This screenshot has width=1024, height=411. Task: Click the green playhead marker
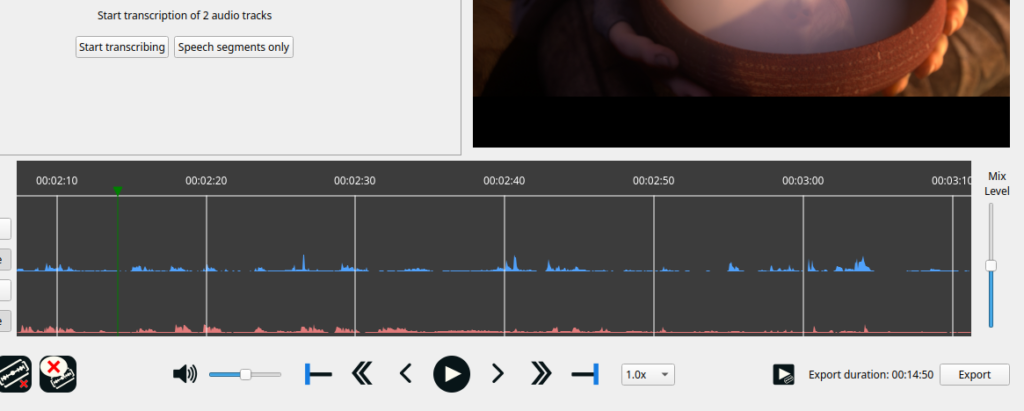coord(118,190)
